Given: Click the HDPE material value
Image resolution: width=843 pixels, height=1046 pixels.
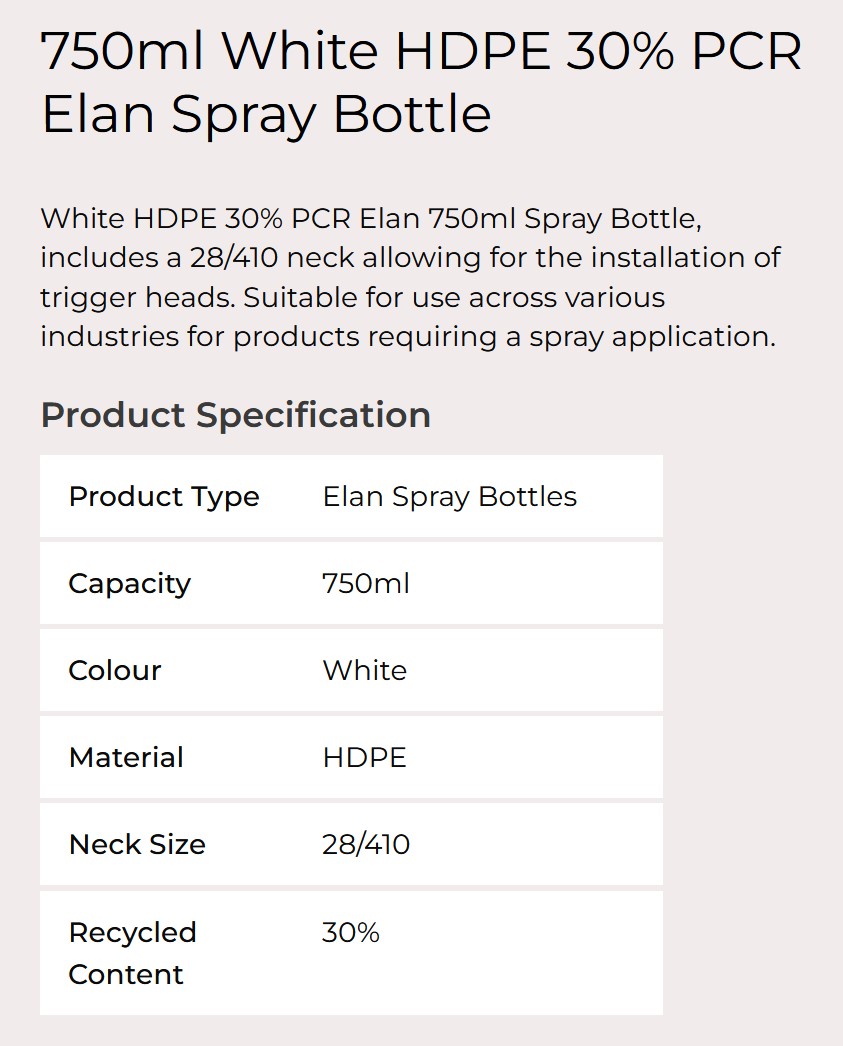Looking at the screenshot, I should coord(364,758).
